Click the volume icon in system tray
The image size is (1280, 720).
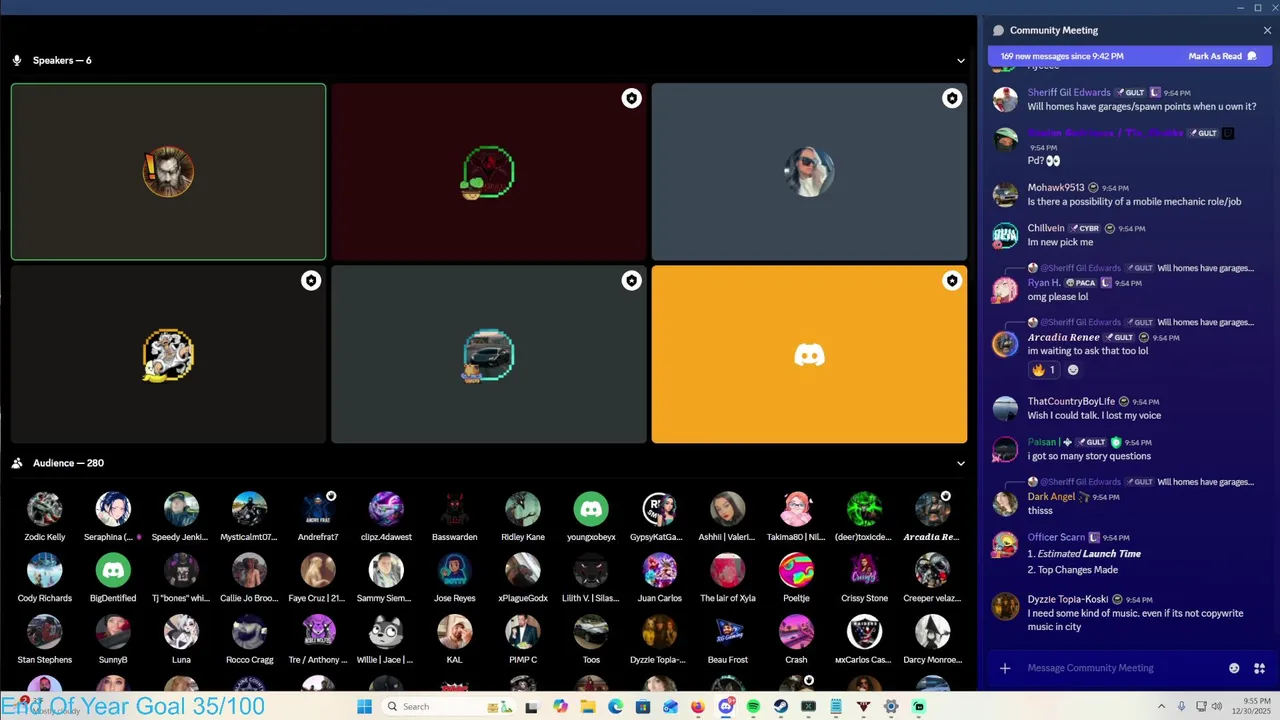click(1217, 706)
